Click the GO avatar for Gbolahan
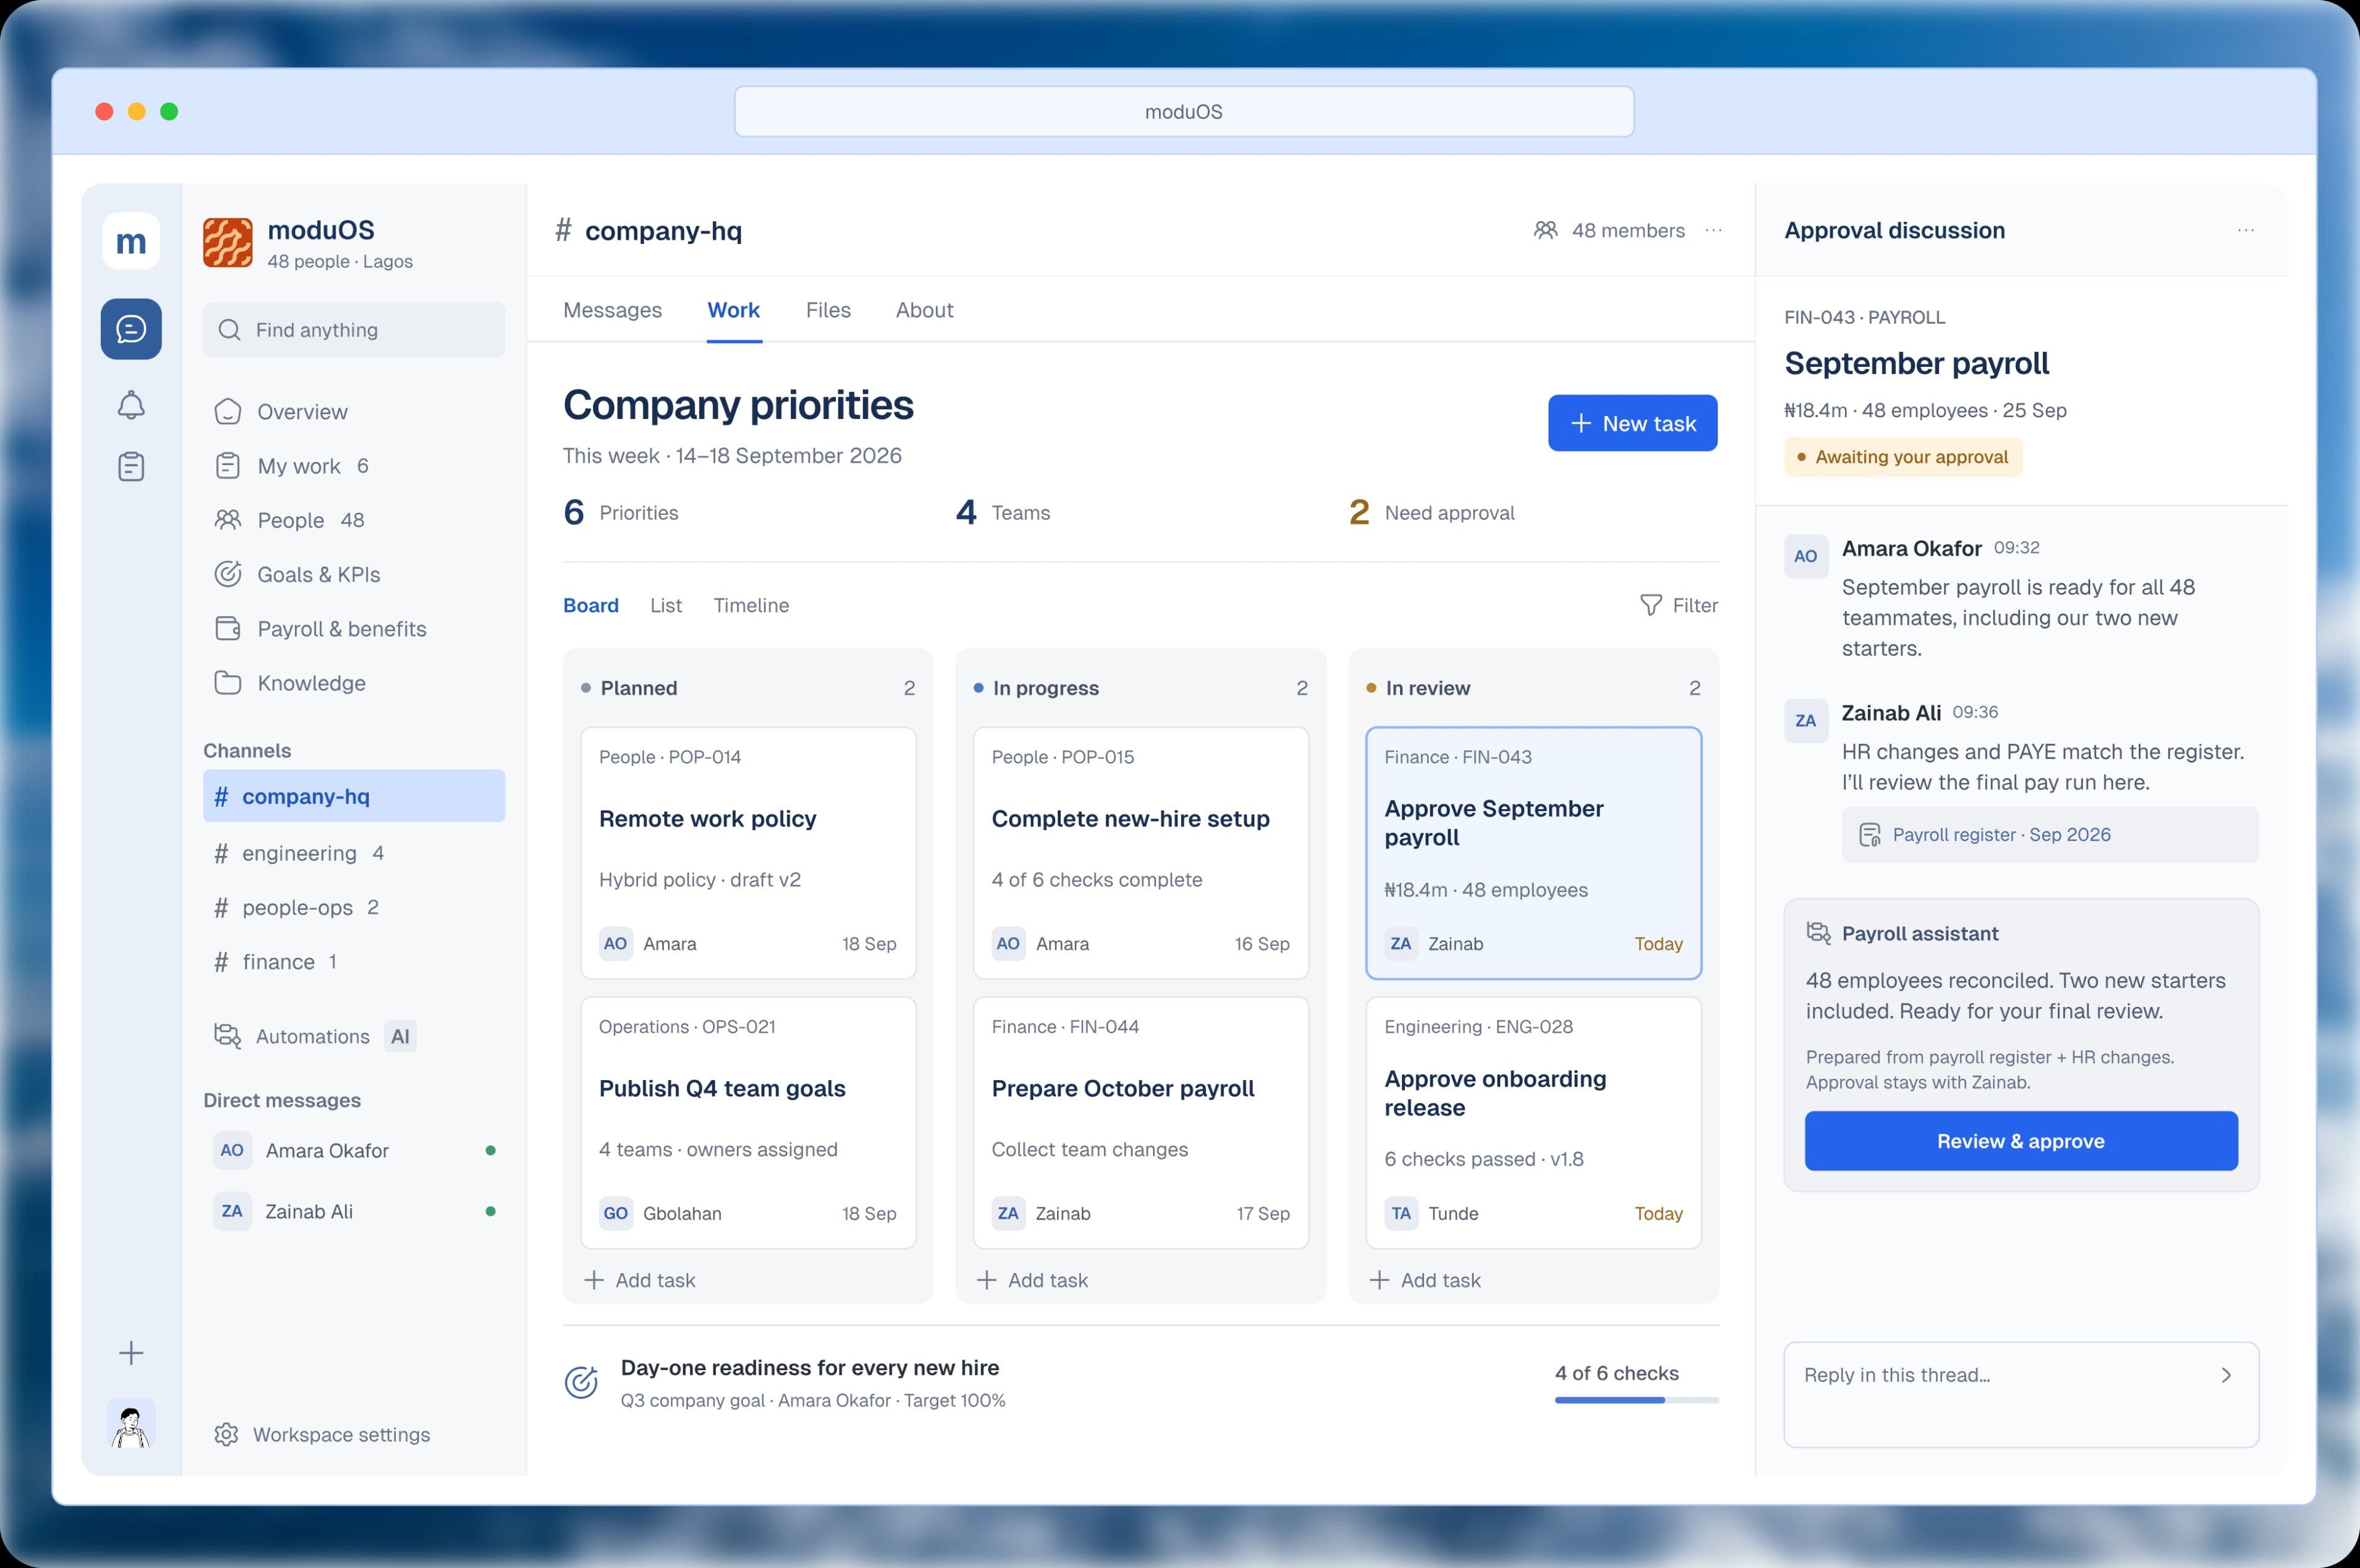This screenshot has width=2360, height=1568. tap(616, 1213)
